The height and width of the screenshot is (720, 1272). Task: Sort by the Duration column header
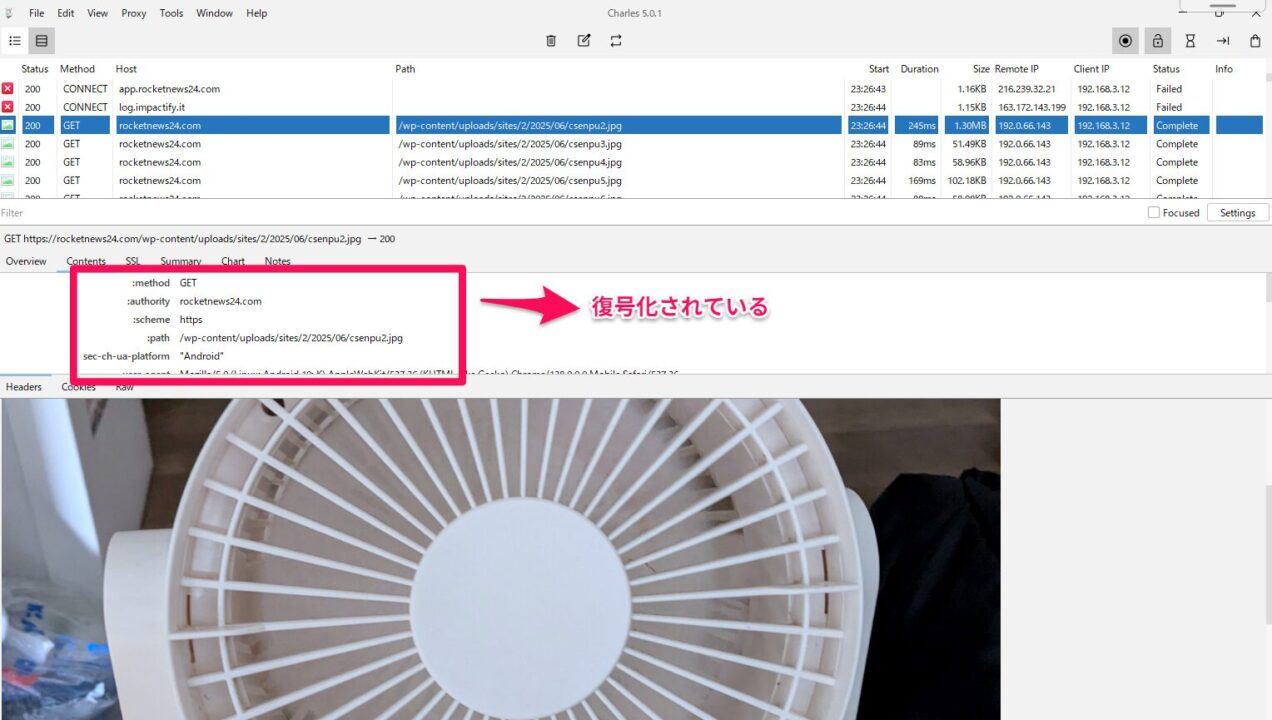919,69
